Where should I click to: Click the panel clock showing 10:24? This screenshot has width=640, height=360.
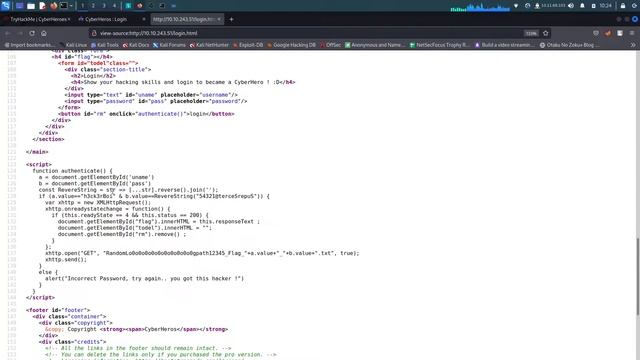[x=606, y=6]
